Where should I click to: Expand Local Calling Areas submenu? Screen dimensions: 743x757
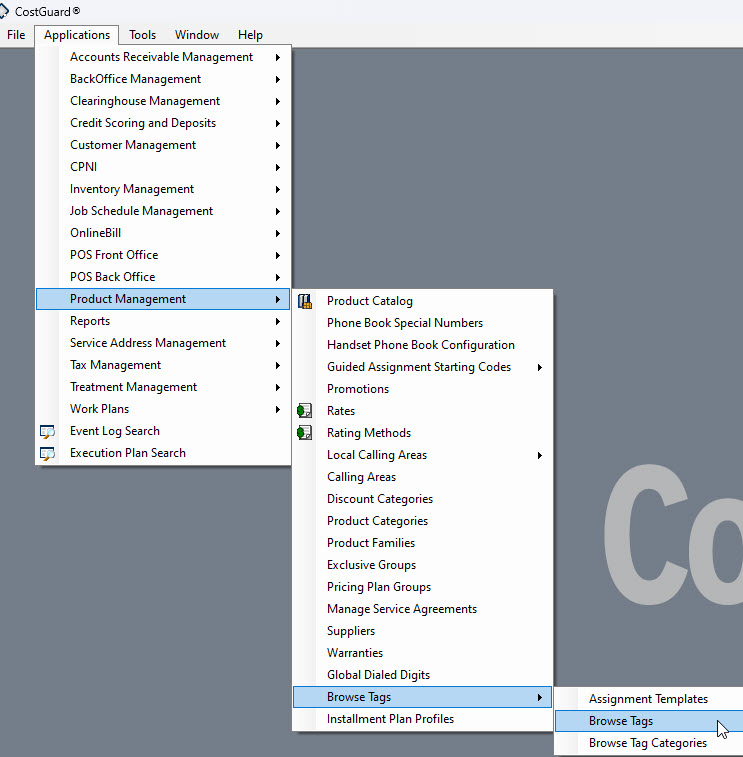click(x=422, y=455)
